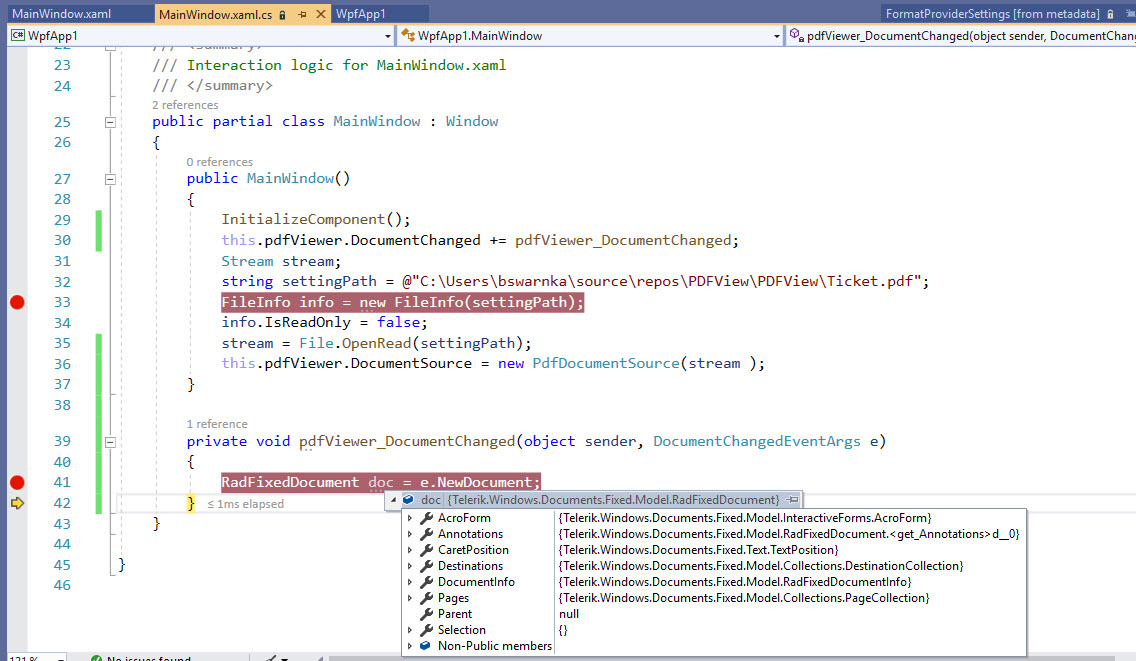This screenshot has width=1136, height=661.
Task: Click the class icon beside WpfApp1.MainWindow
Action: tap(408, 36)
